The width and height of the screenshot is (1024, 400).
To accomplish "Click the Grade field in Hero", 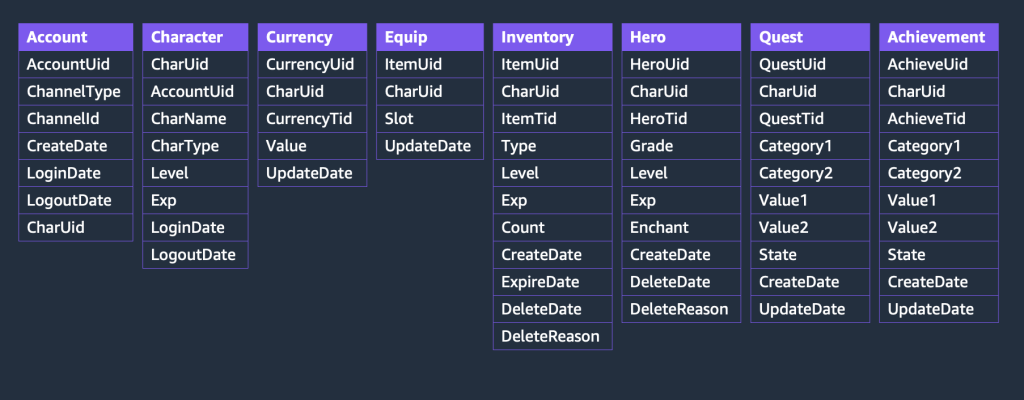I will 681,146.
